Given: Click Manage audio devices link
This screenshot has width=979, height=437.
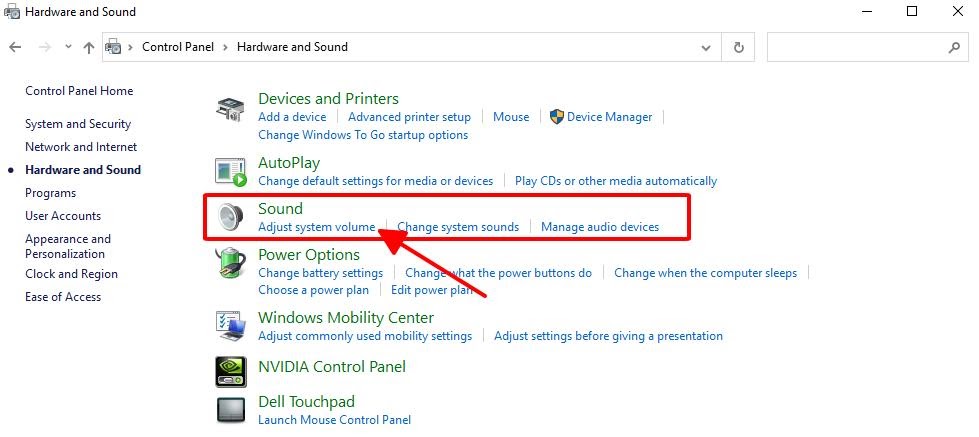Looking at the screenshot, I should click(x=600, y=227).
